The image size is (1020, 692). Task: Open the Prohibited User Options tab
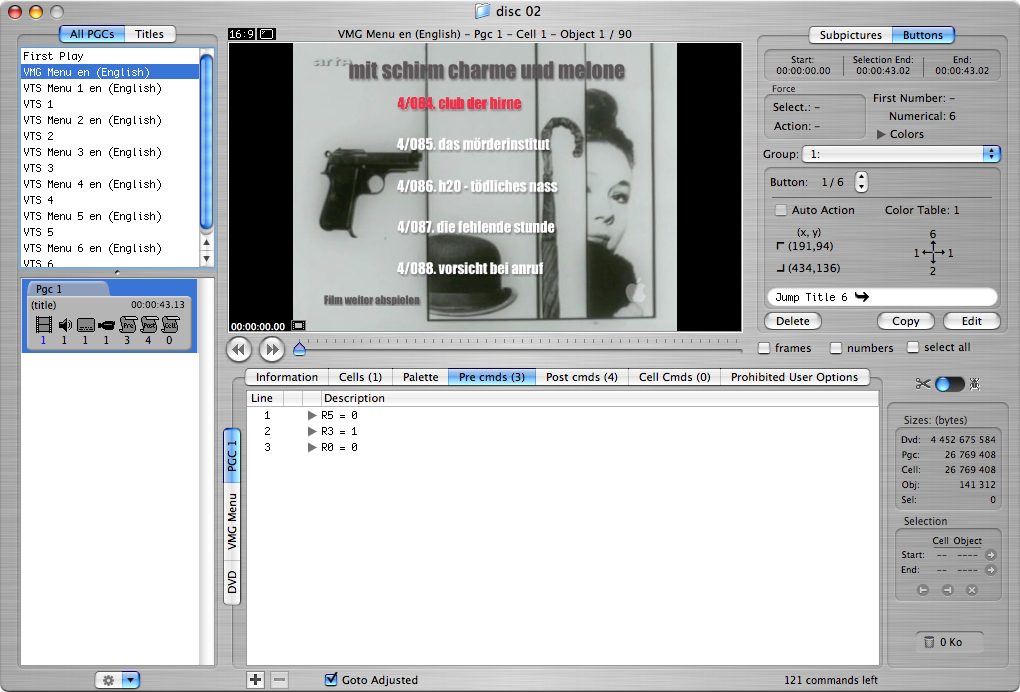click(x=794, y=377)
